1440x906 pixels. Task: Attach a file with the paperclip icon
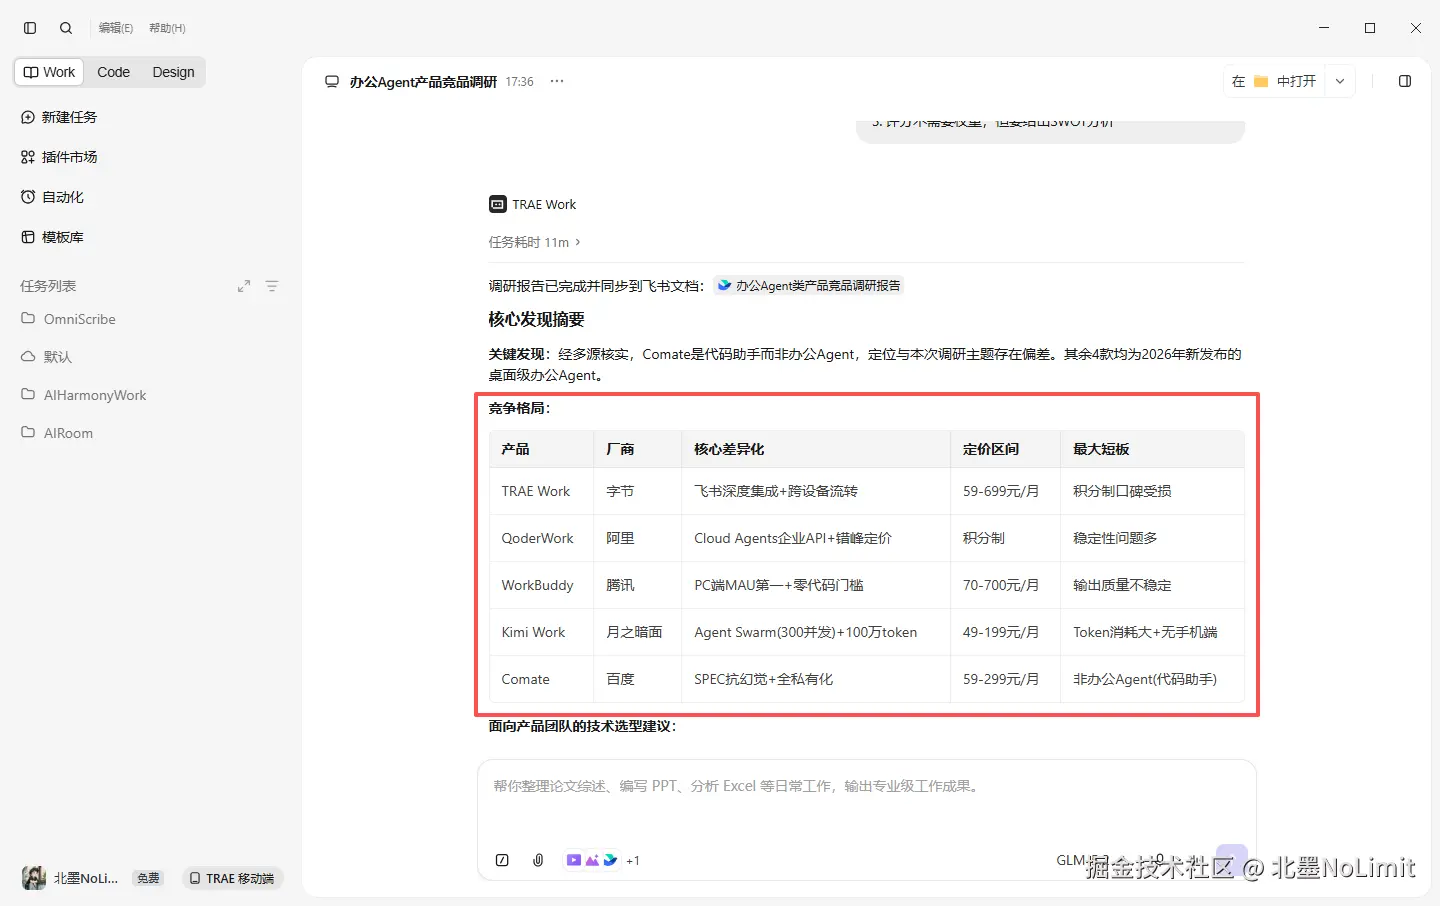(538, 860)
